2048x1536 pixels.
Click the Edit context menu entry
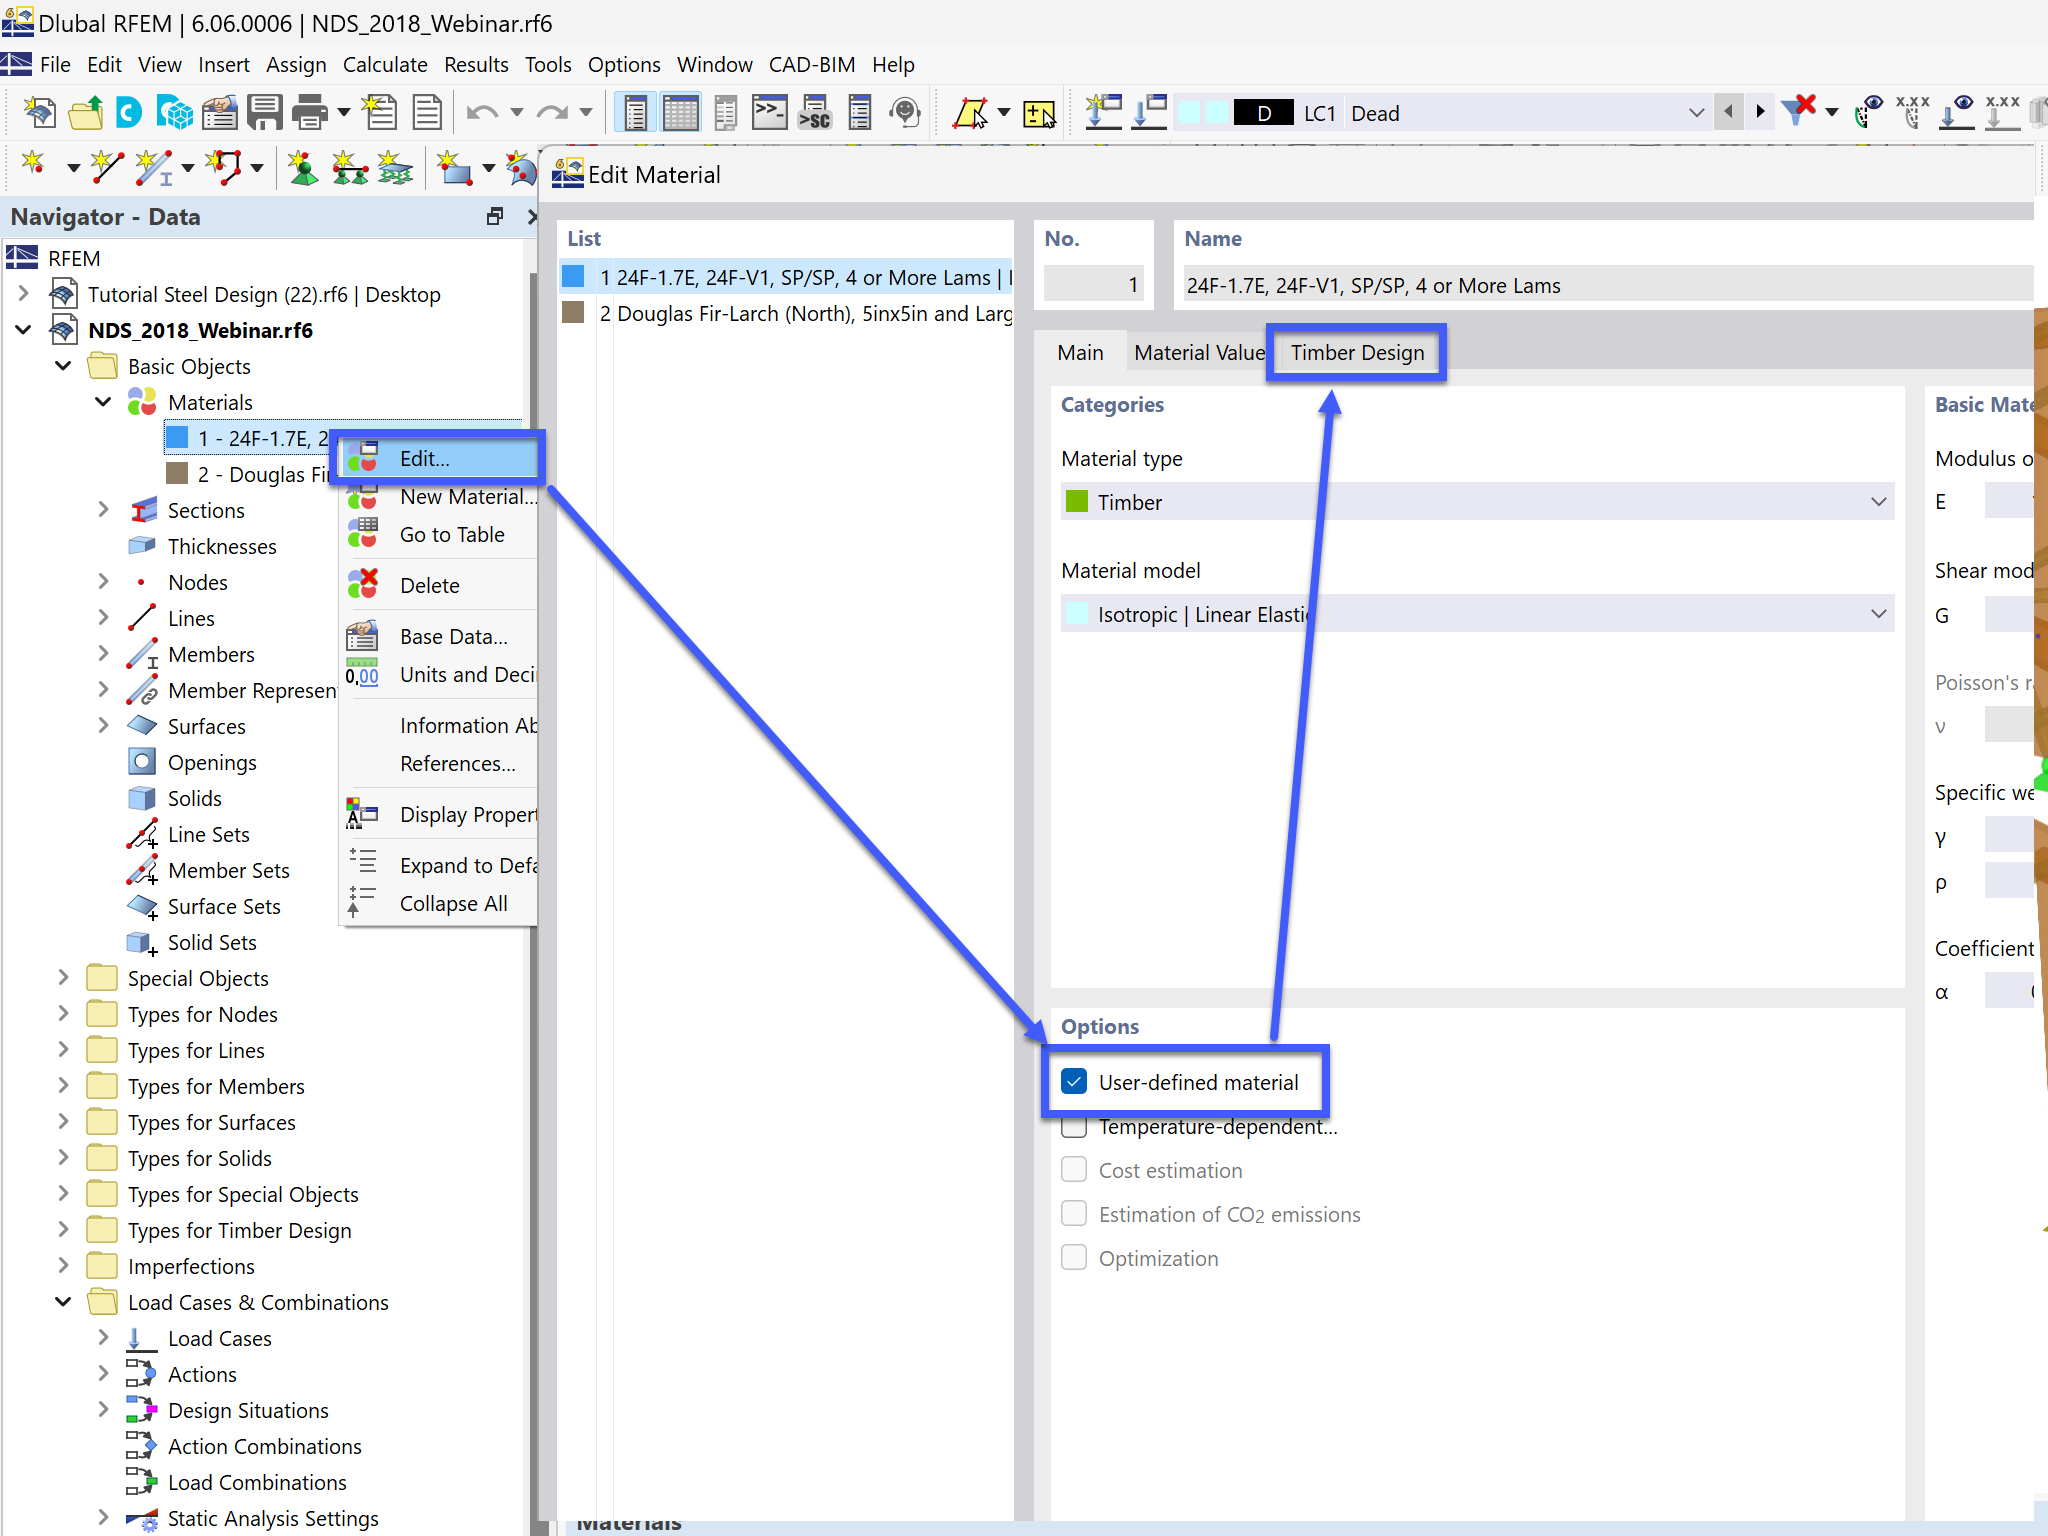pos(424,458)
